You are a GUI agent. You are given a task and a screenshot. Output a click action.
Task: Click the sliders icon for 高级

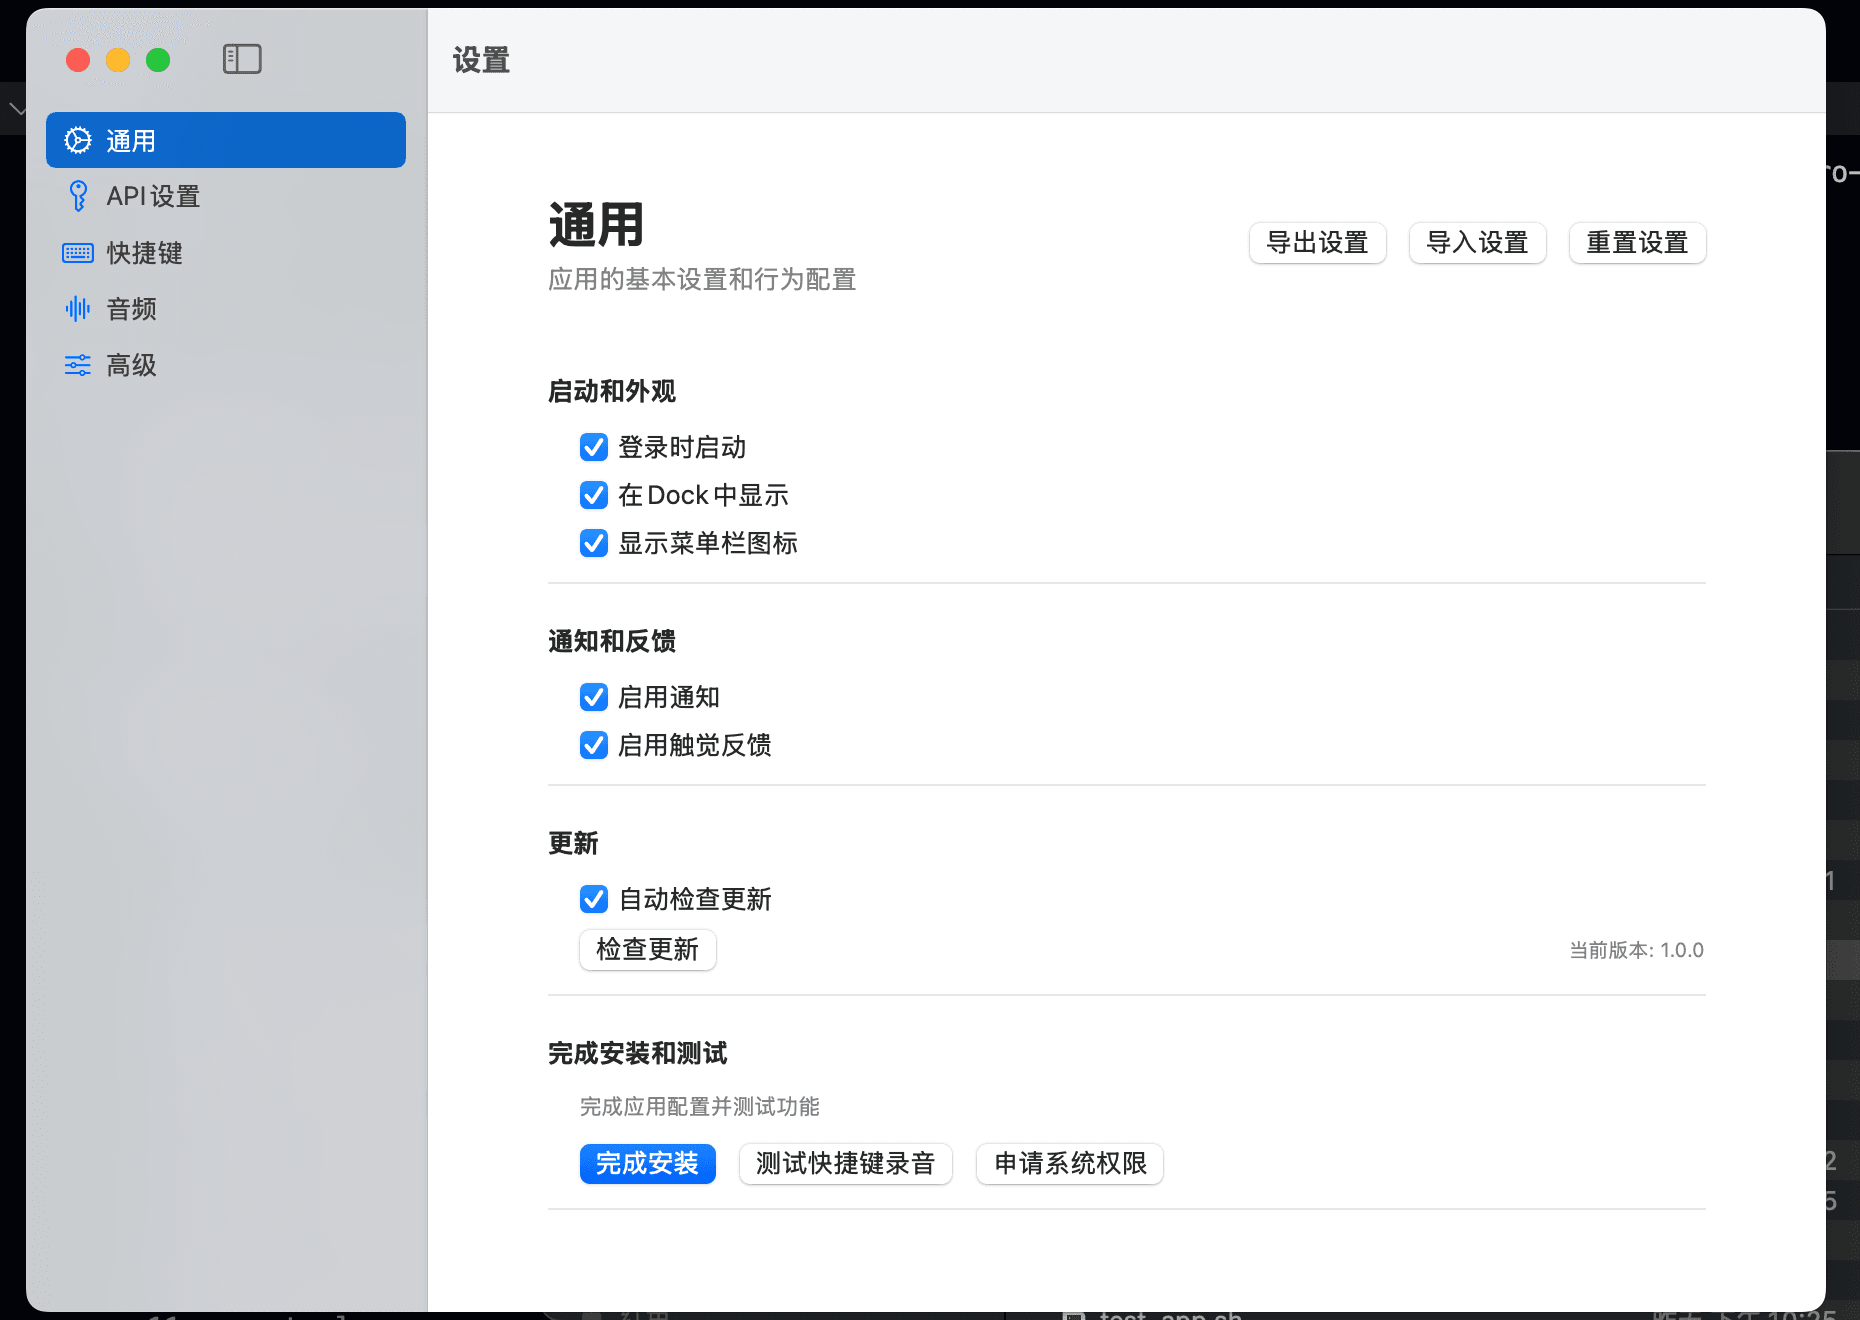(x=78, y=365)
